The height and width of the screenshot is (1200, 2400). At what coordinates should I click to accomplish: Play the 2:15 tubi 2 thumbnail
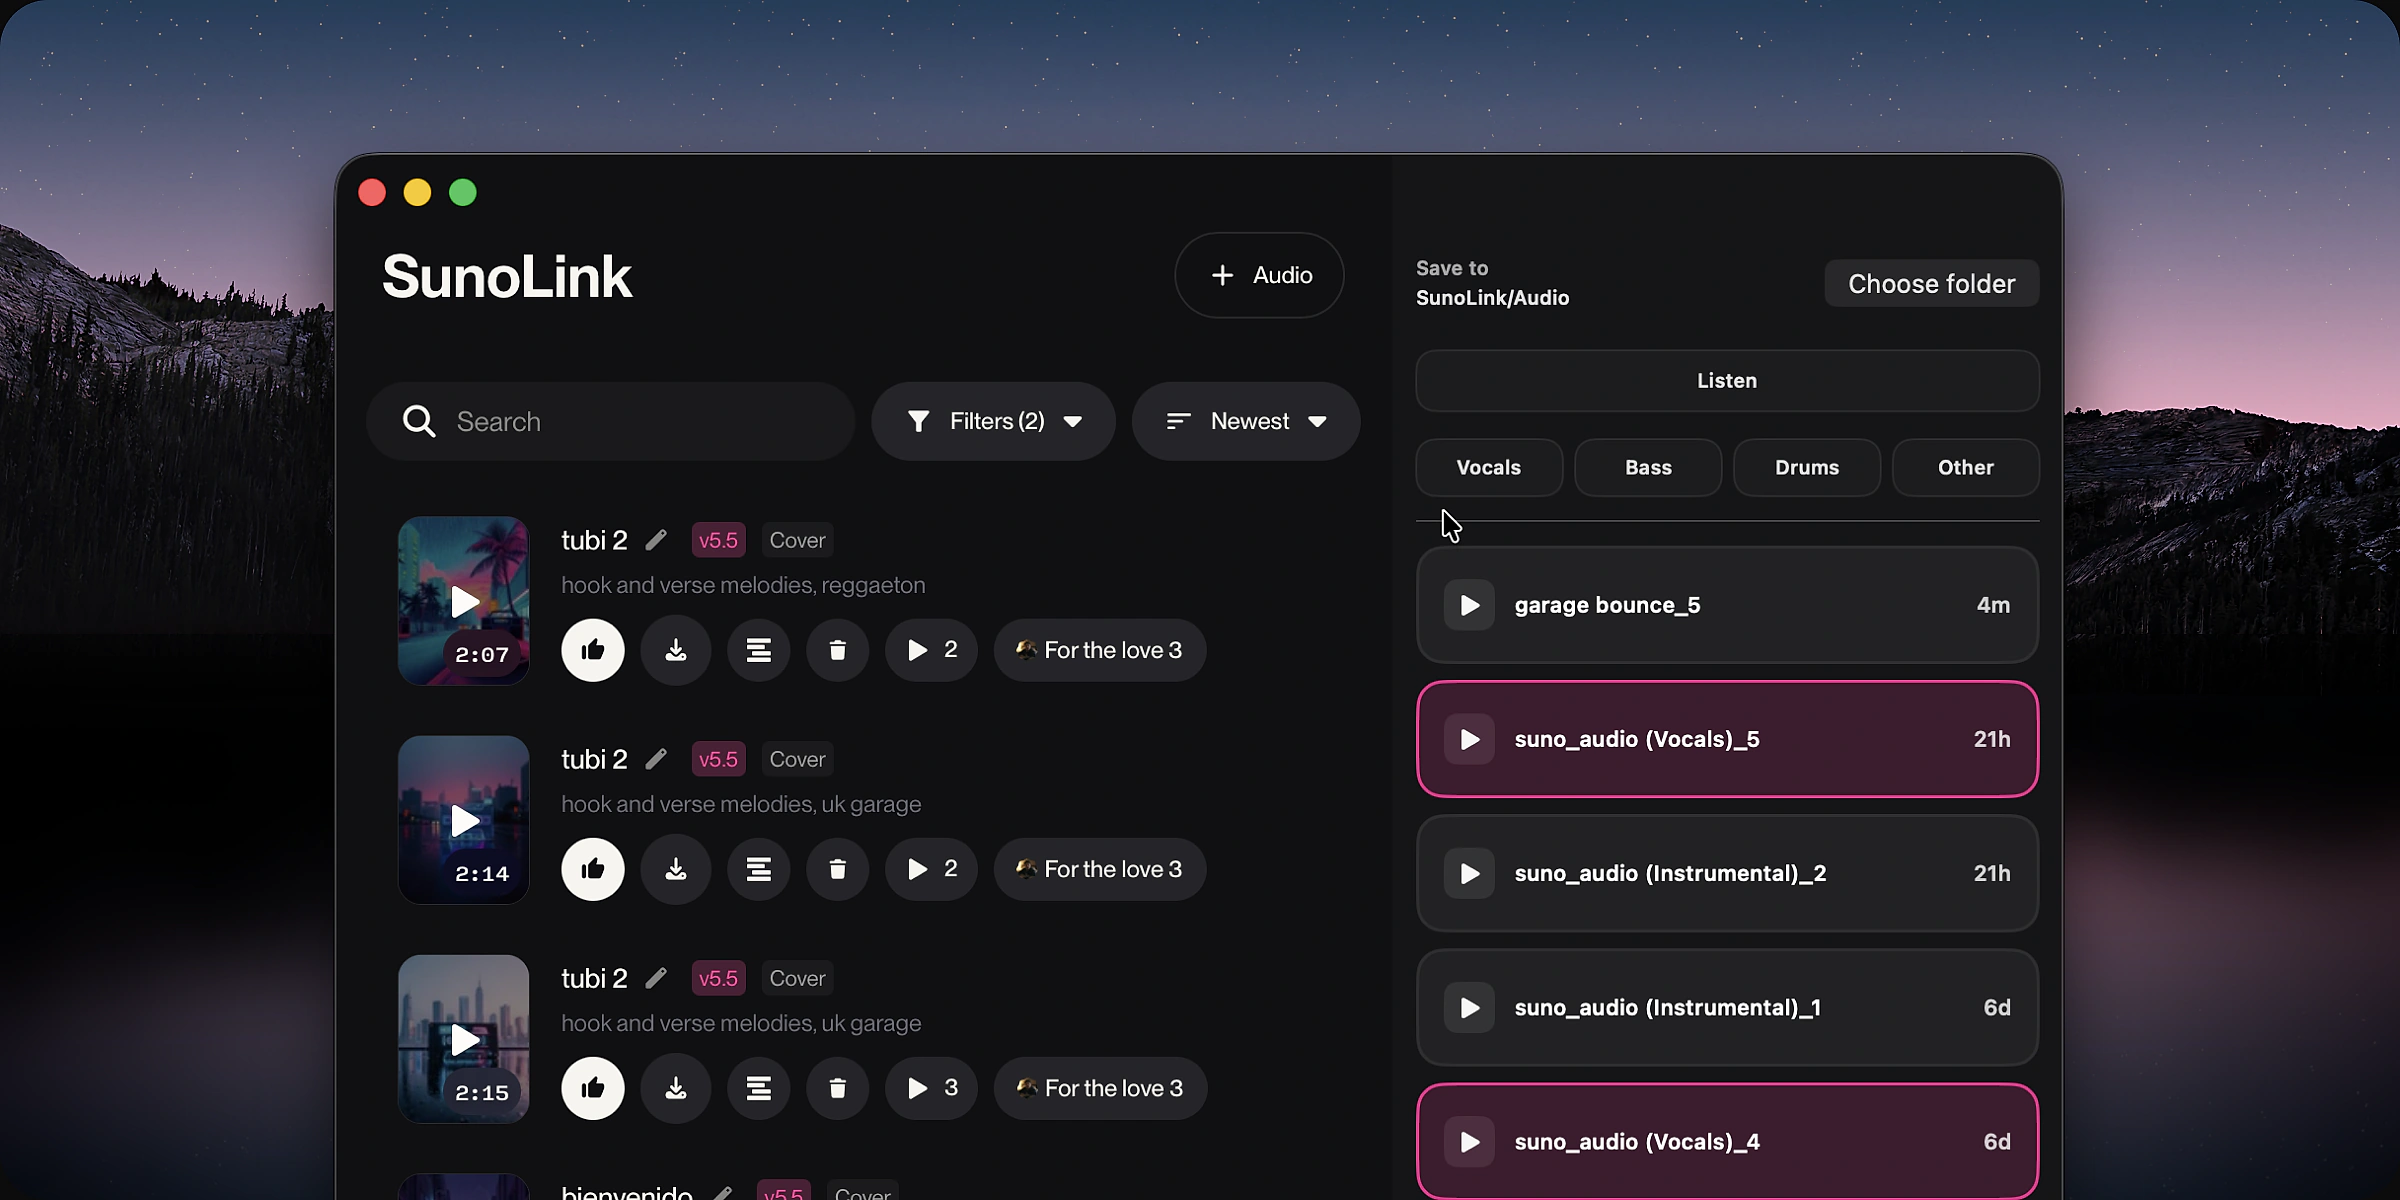point(464,1039)
